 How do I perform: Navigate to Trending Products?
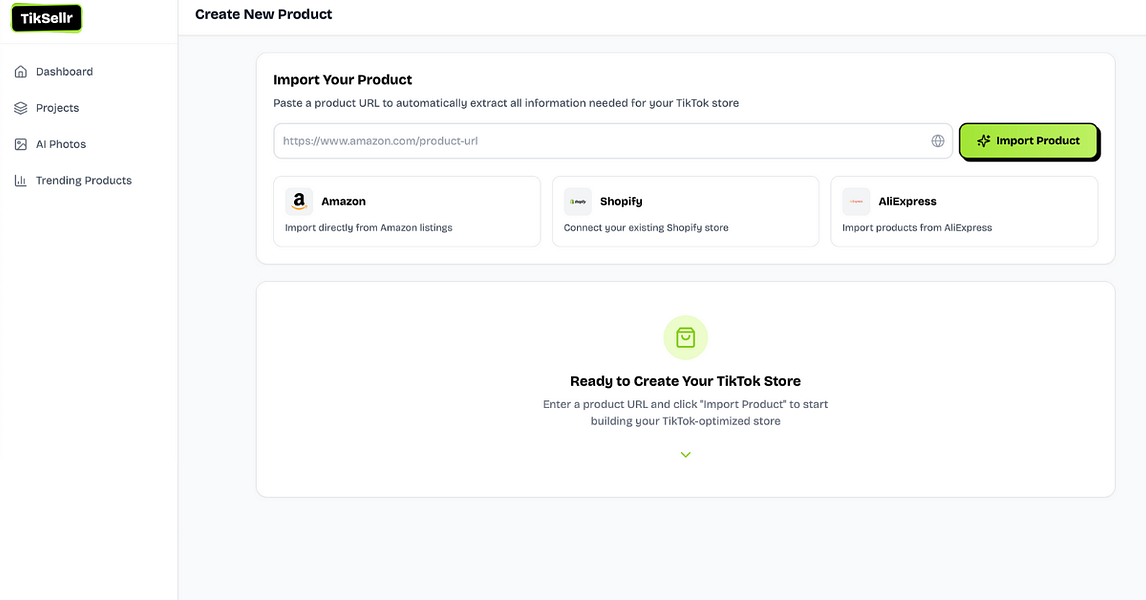(x=84, y=181)
